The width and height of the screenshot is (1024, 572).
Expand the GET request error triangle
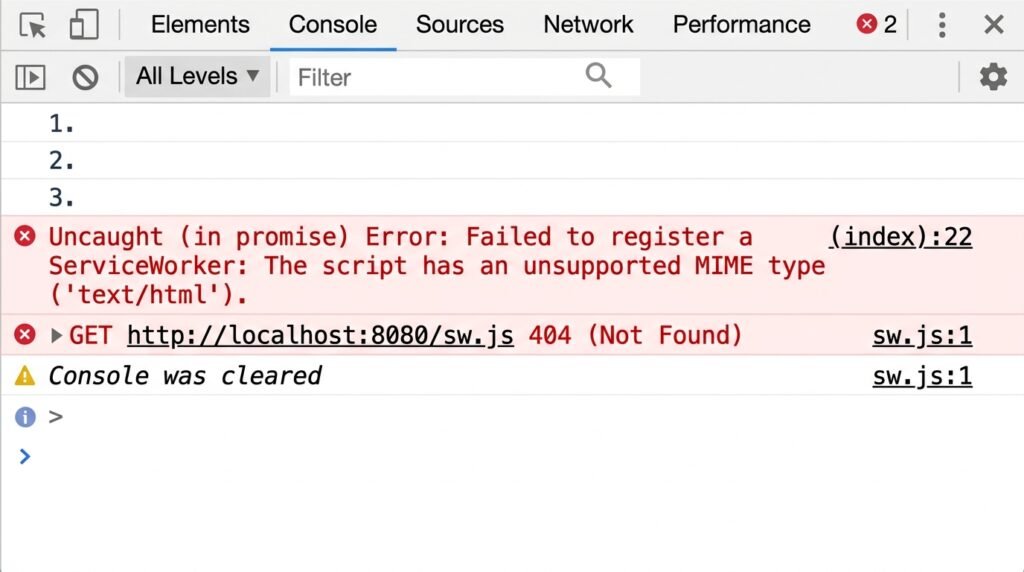tap(56, 336)
